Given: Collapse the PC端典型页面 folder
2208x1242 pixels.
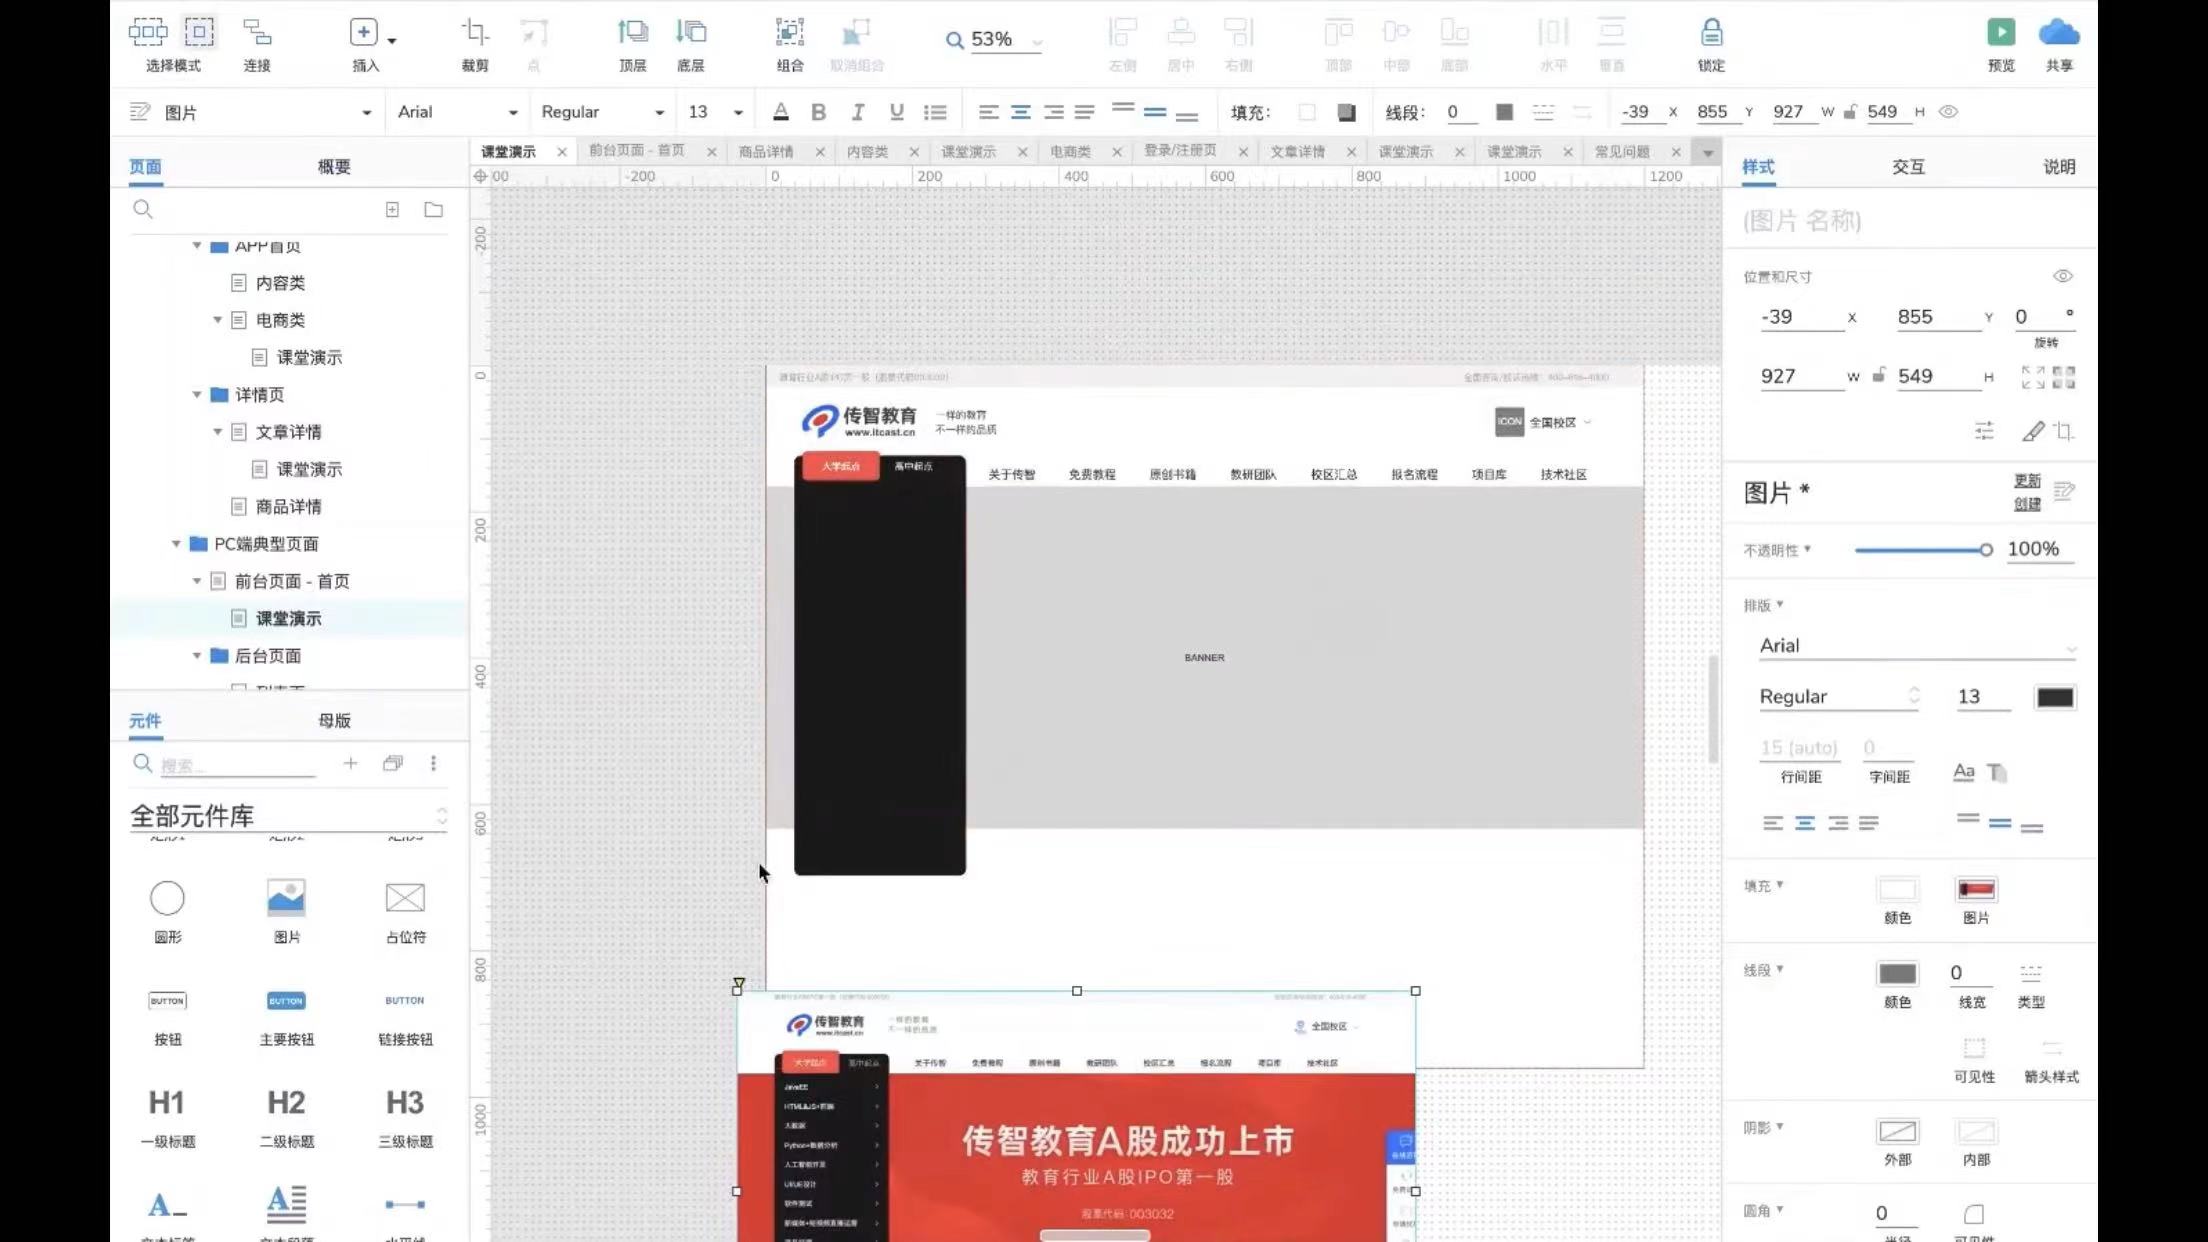Looking at the screenshot, I should pyautogui.click(x=176, y=544).
